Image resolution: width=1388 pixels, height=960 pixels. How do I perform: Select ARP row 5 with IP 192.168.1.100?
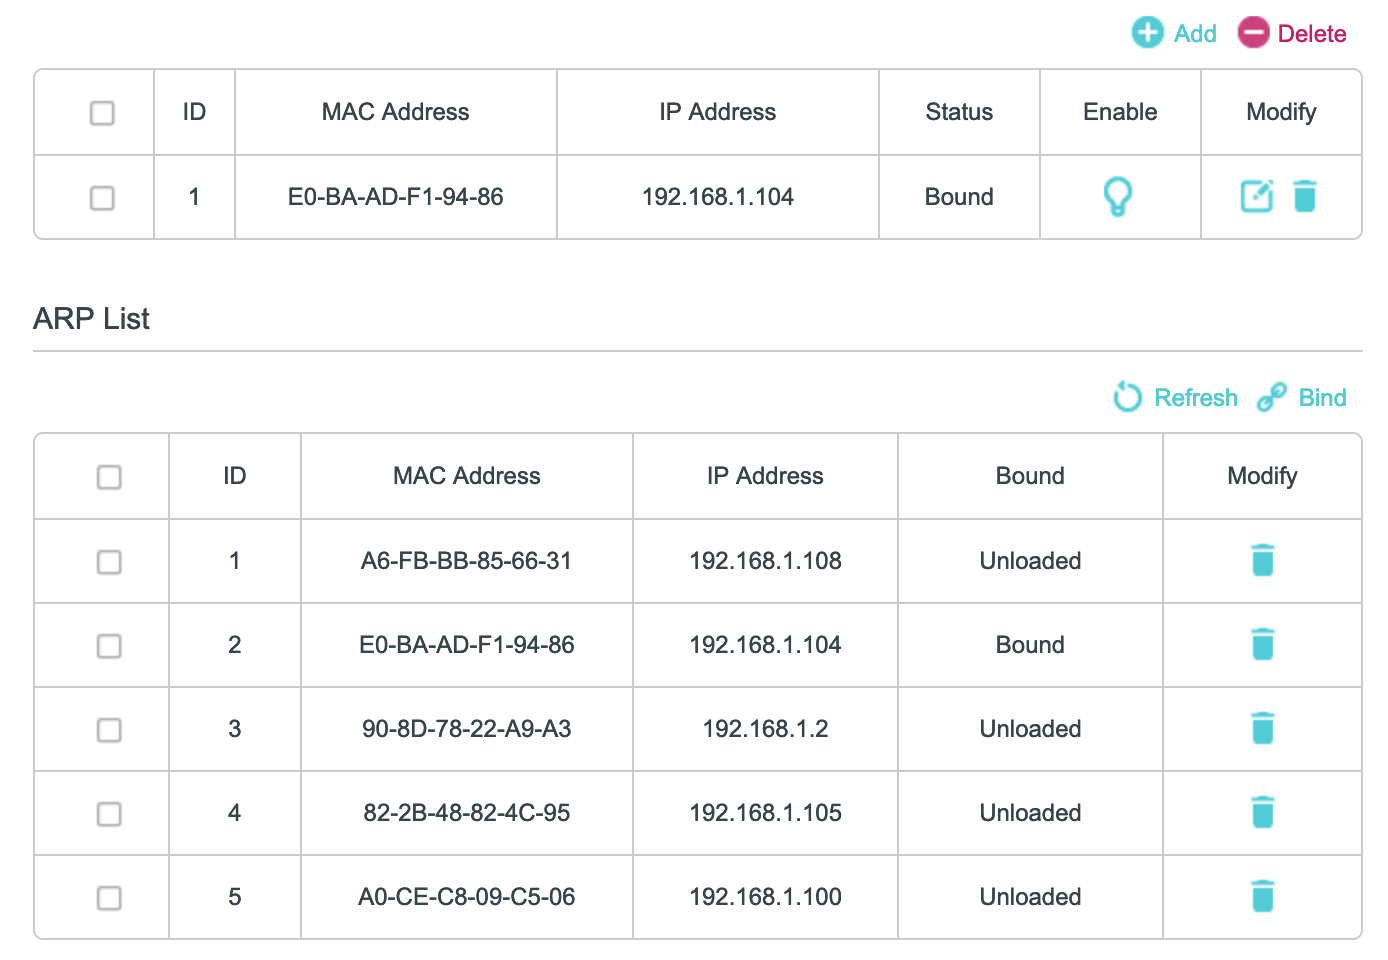point(109,898)
